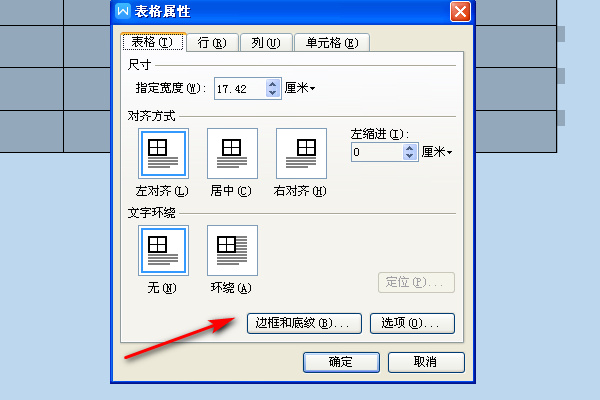Choose the center (居中) alignment icon
The height and width of the screenshot is (400, 600).
click(232, 153)
